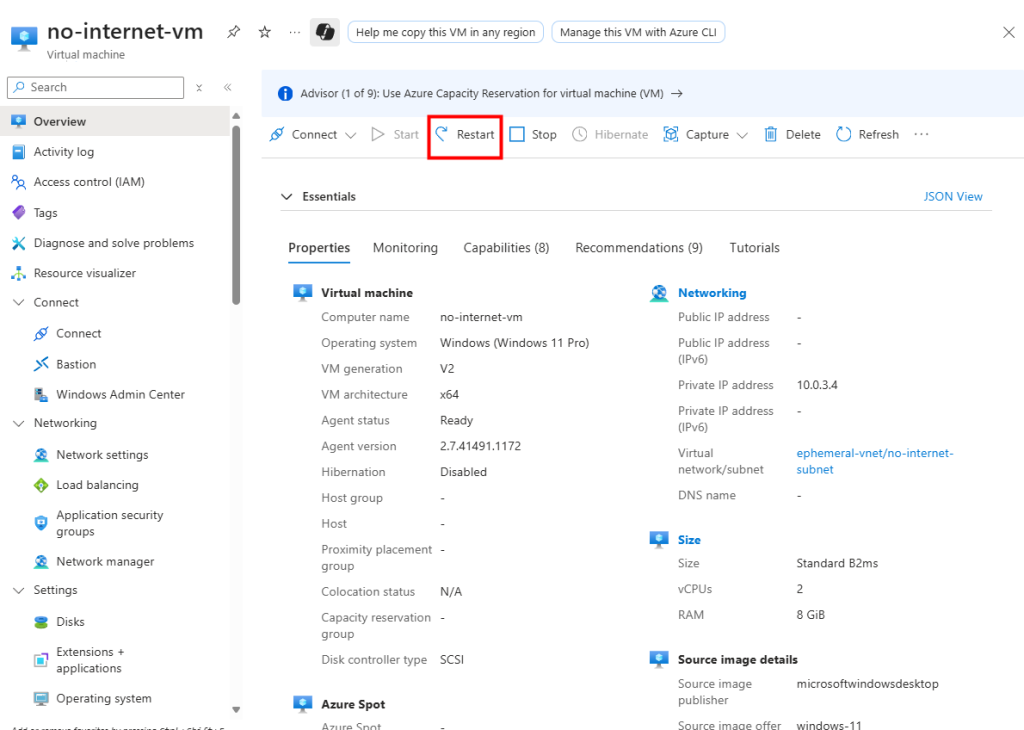Click sidebar scroll-down arrow
The width and height of the screenshot is (1024, 730).
point(236,710)
